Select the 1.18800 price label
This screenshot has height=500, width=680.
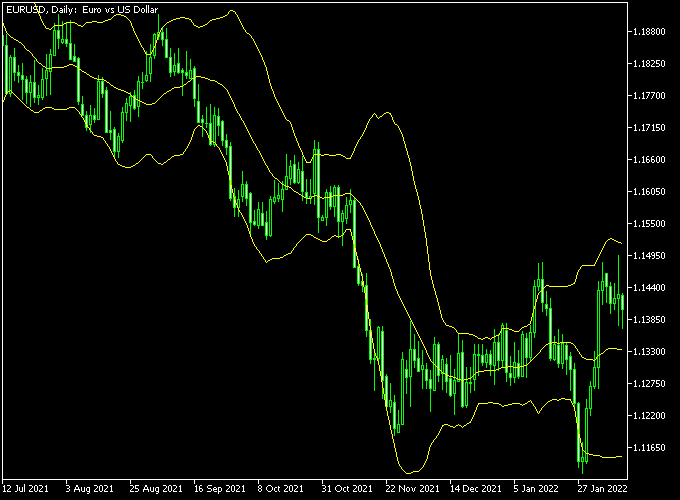(x=649, y=32)
